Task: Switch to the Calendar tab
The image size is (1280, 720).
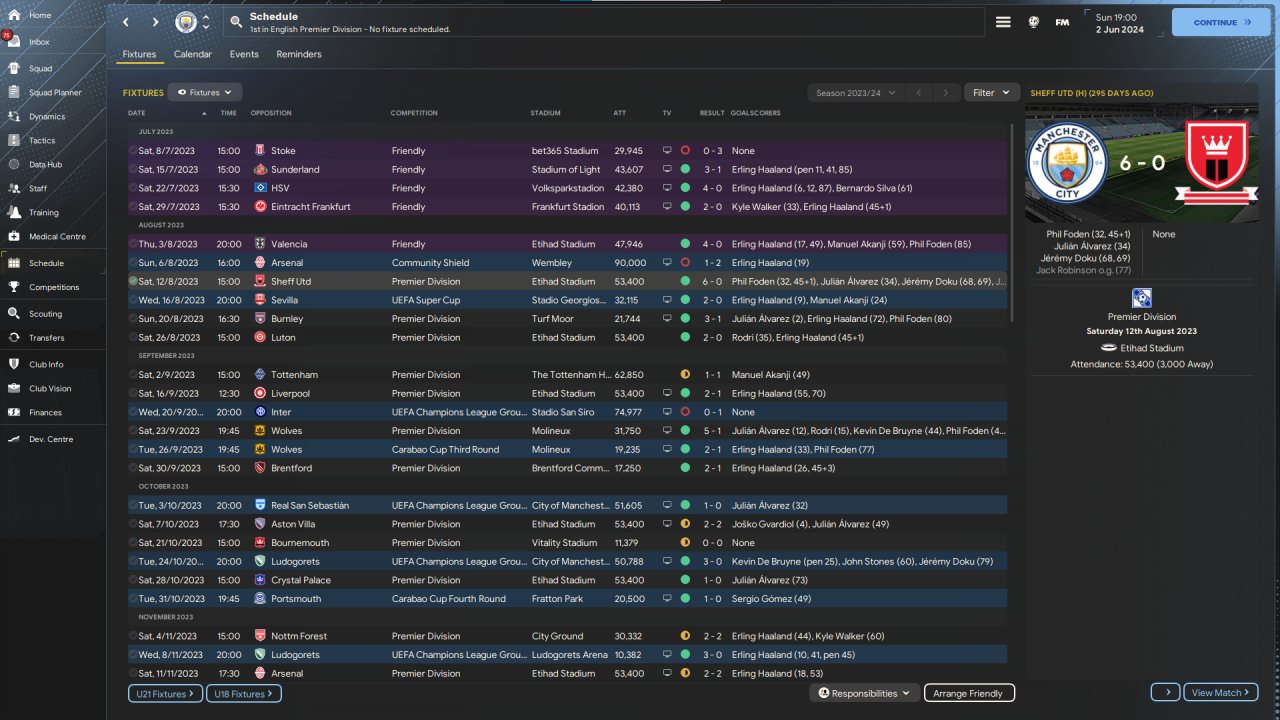Action: pos(193,54)
